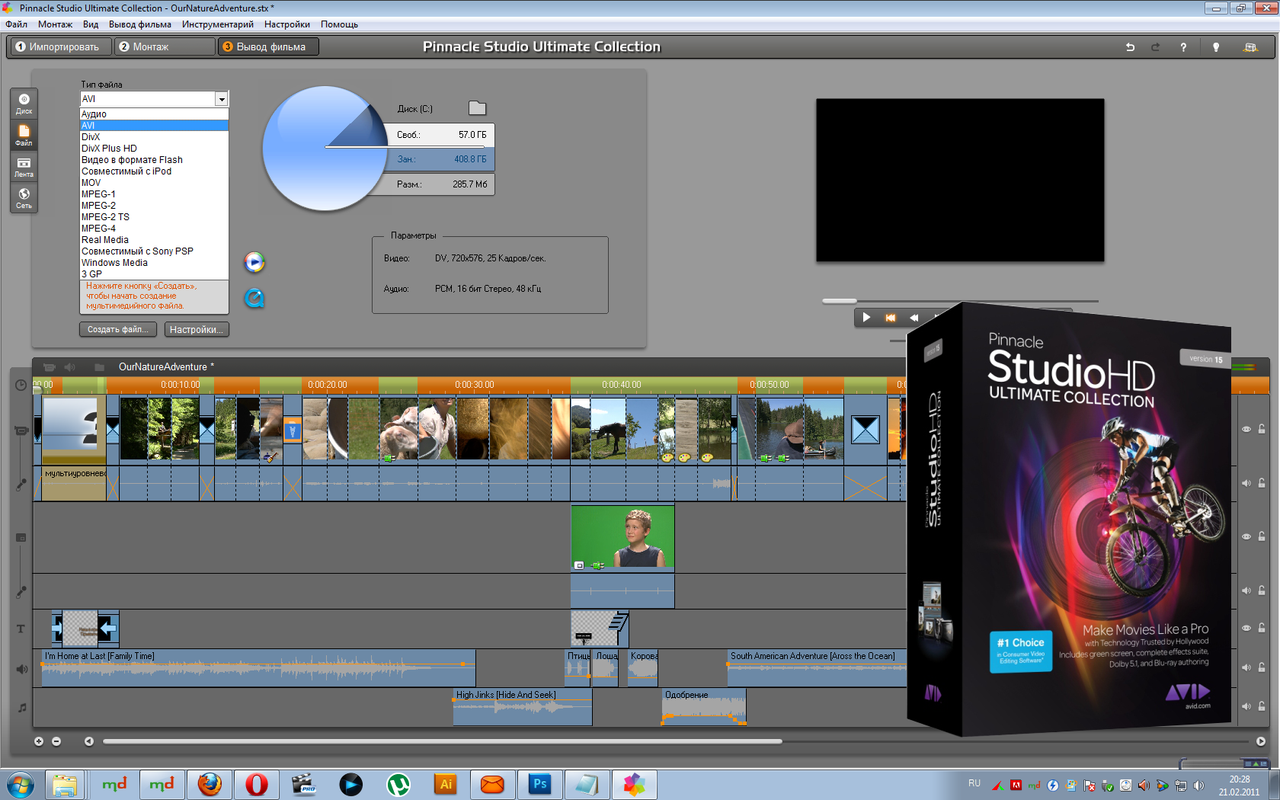Undo the last action in Studio
The image size is (1280, 800).
tap(1130, 47)
